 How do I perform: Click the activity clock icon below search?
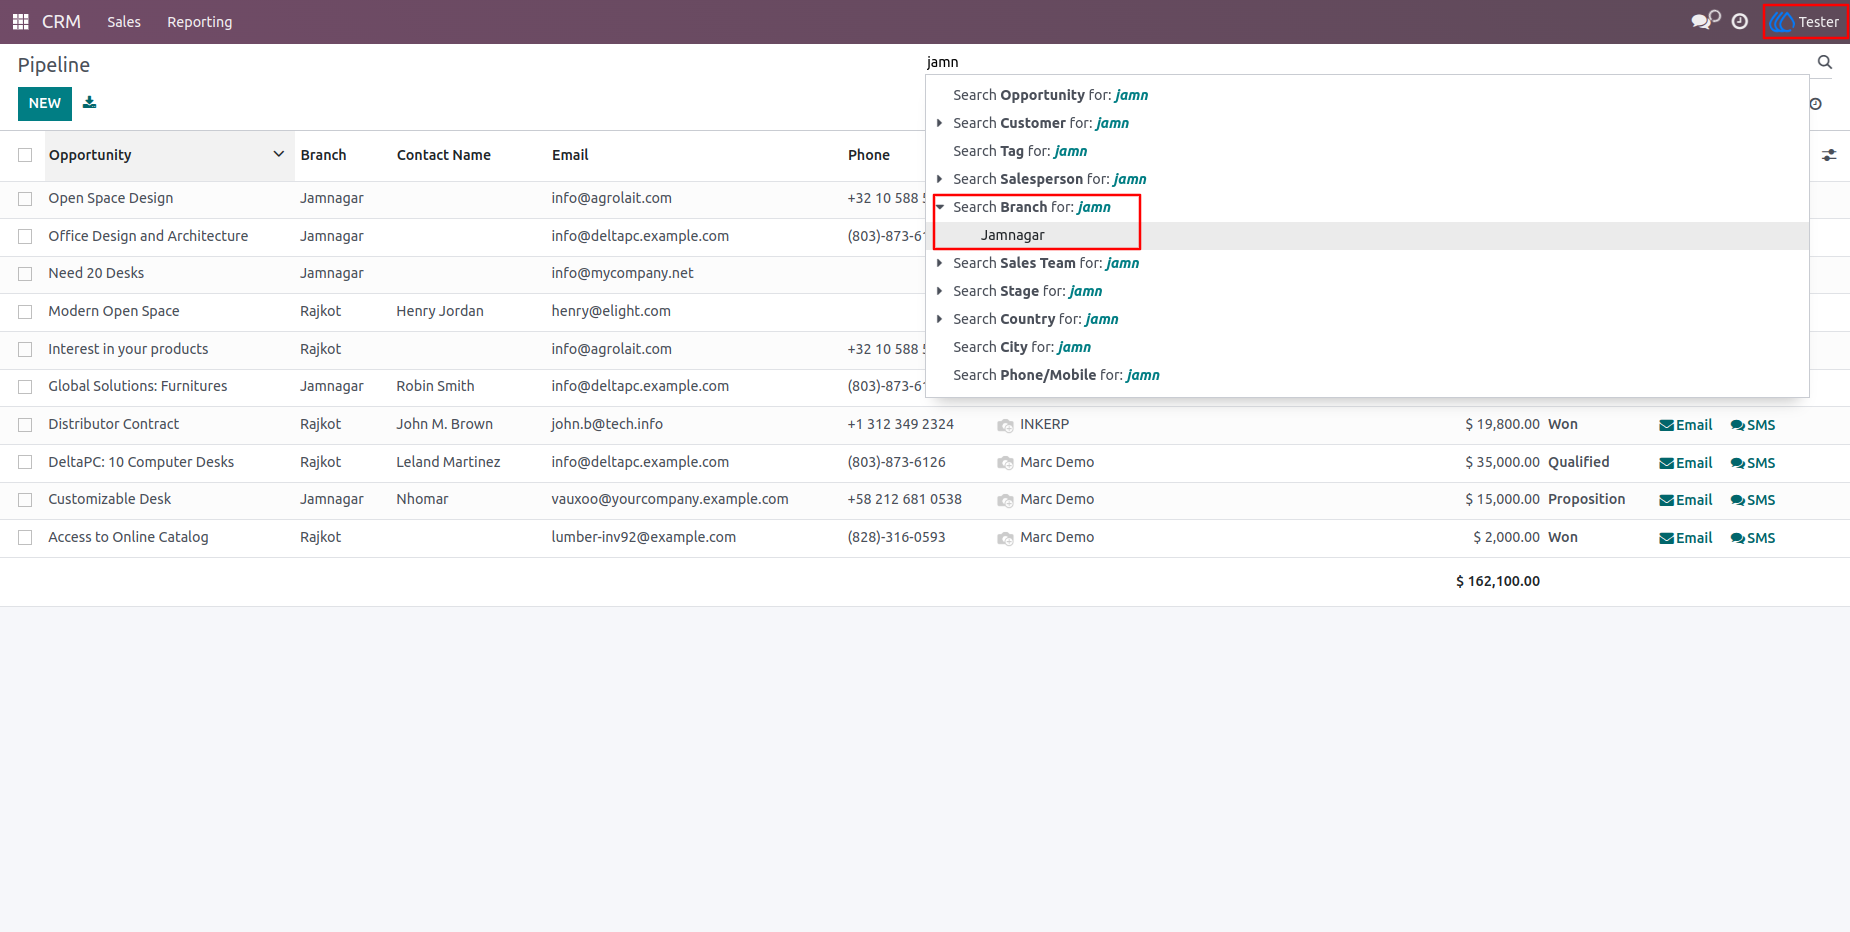[1816, 104]
